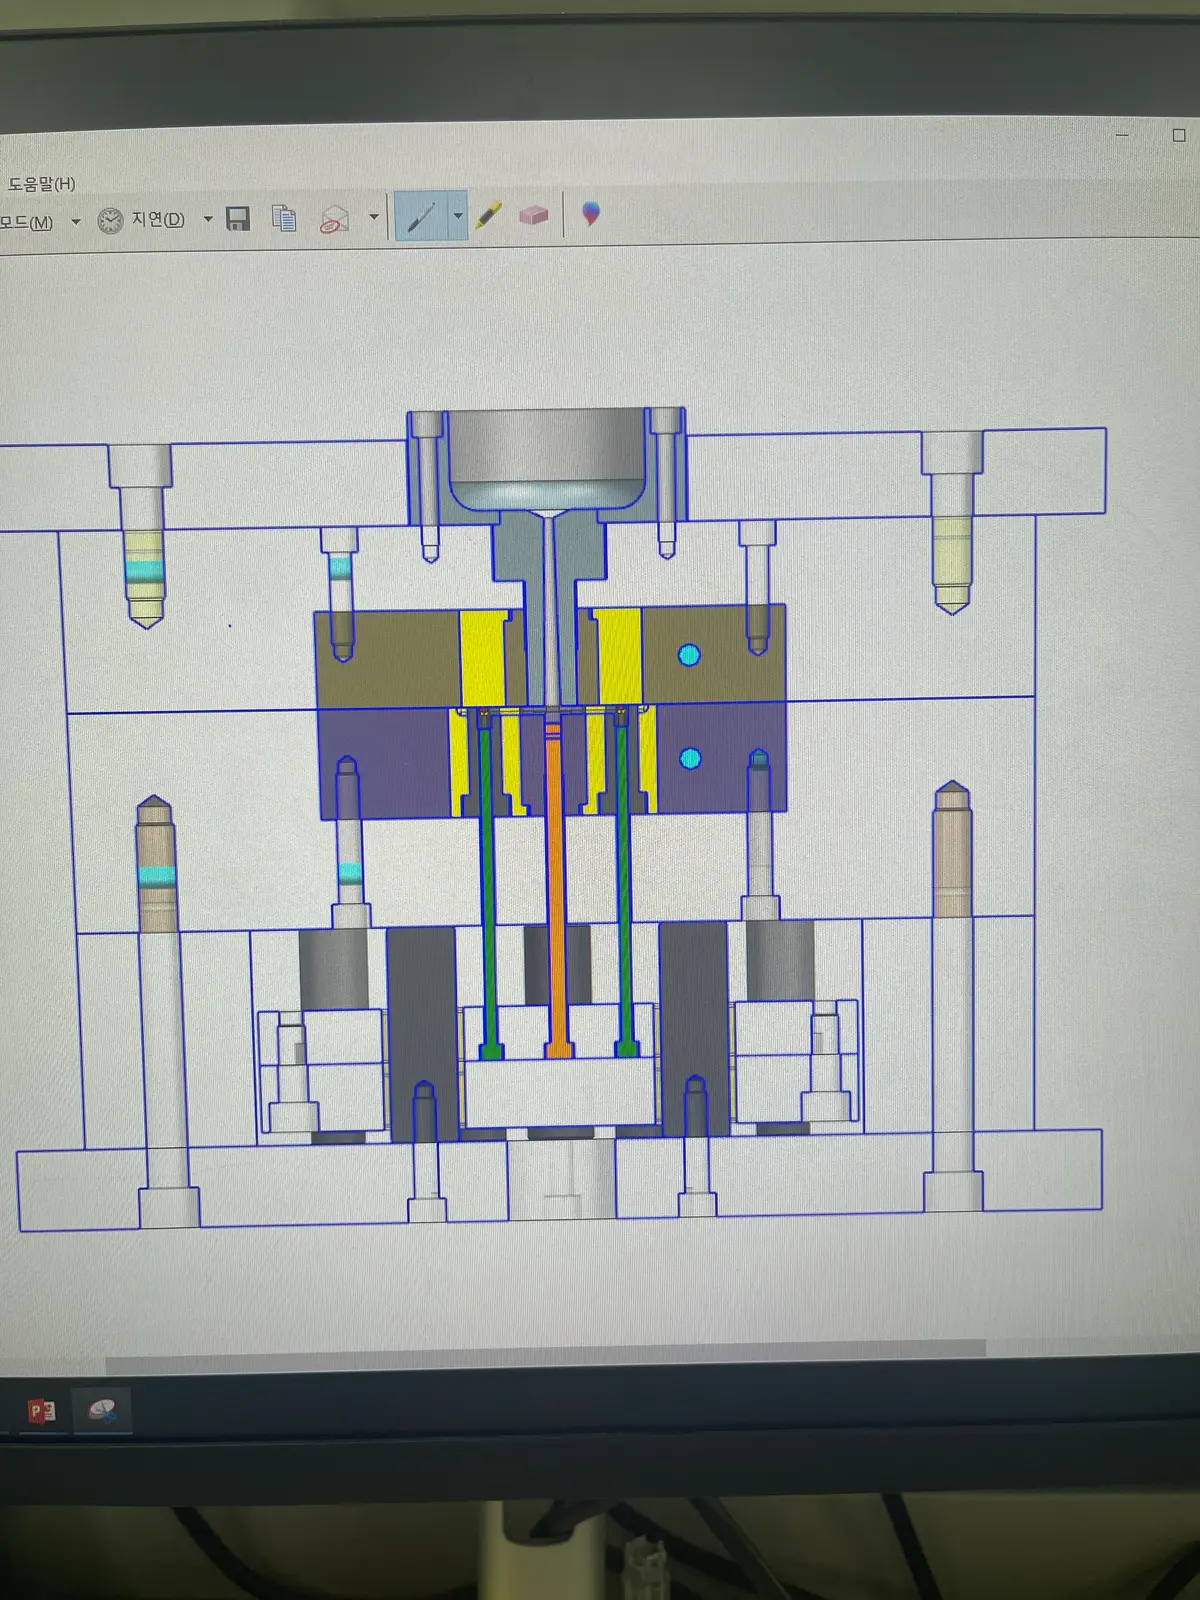The height and width of the screenshot is (1600, 1200).
Task: Select the yellow Highlighter tool
Action: 488,214
